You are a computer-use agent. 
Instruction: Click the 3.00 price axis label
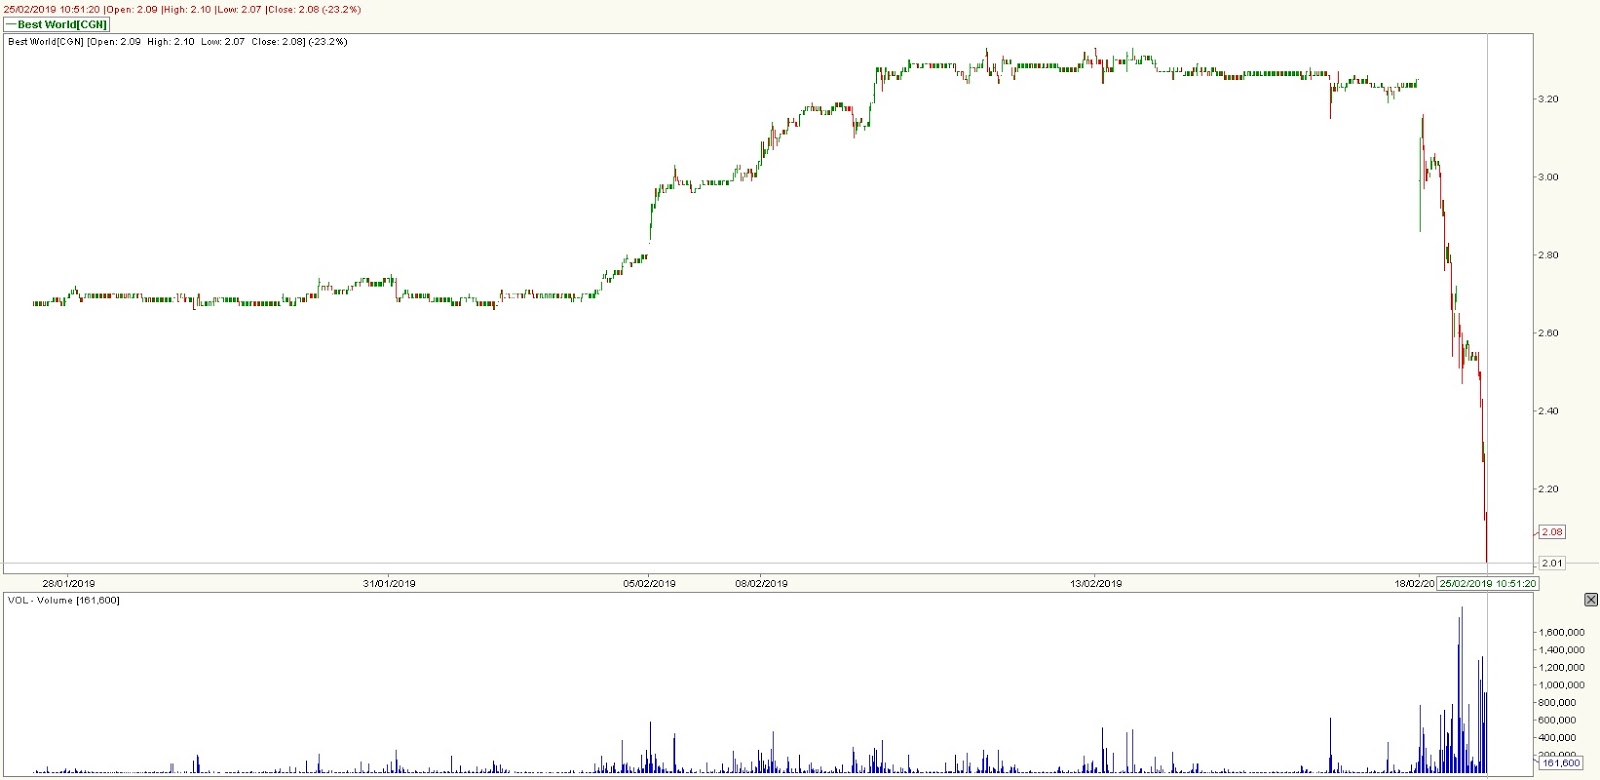tap(1549, 177)
